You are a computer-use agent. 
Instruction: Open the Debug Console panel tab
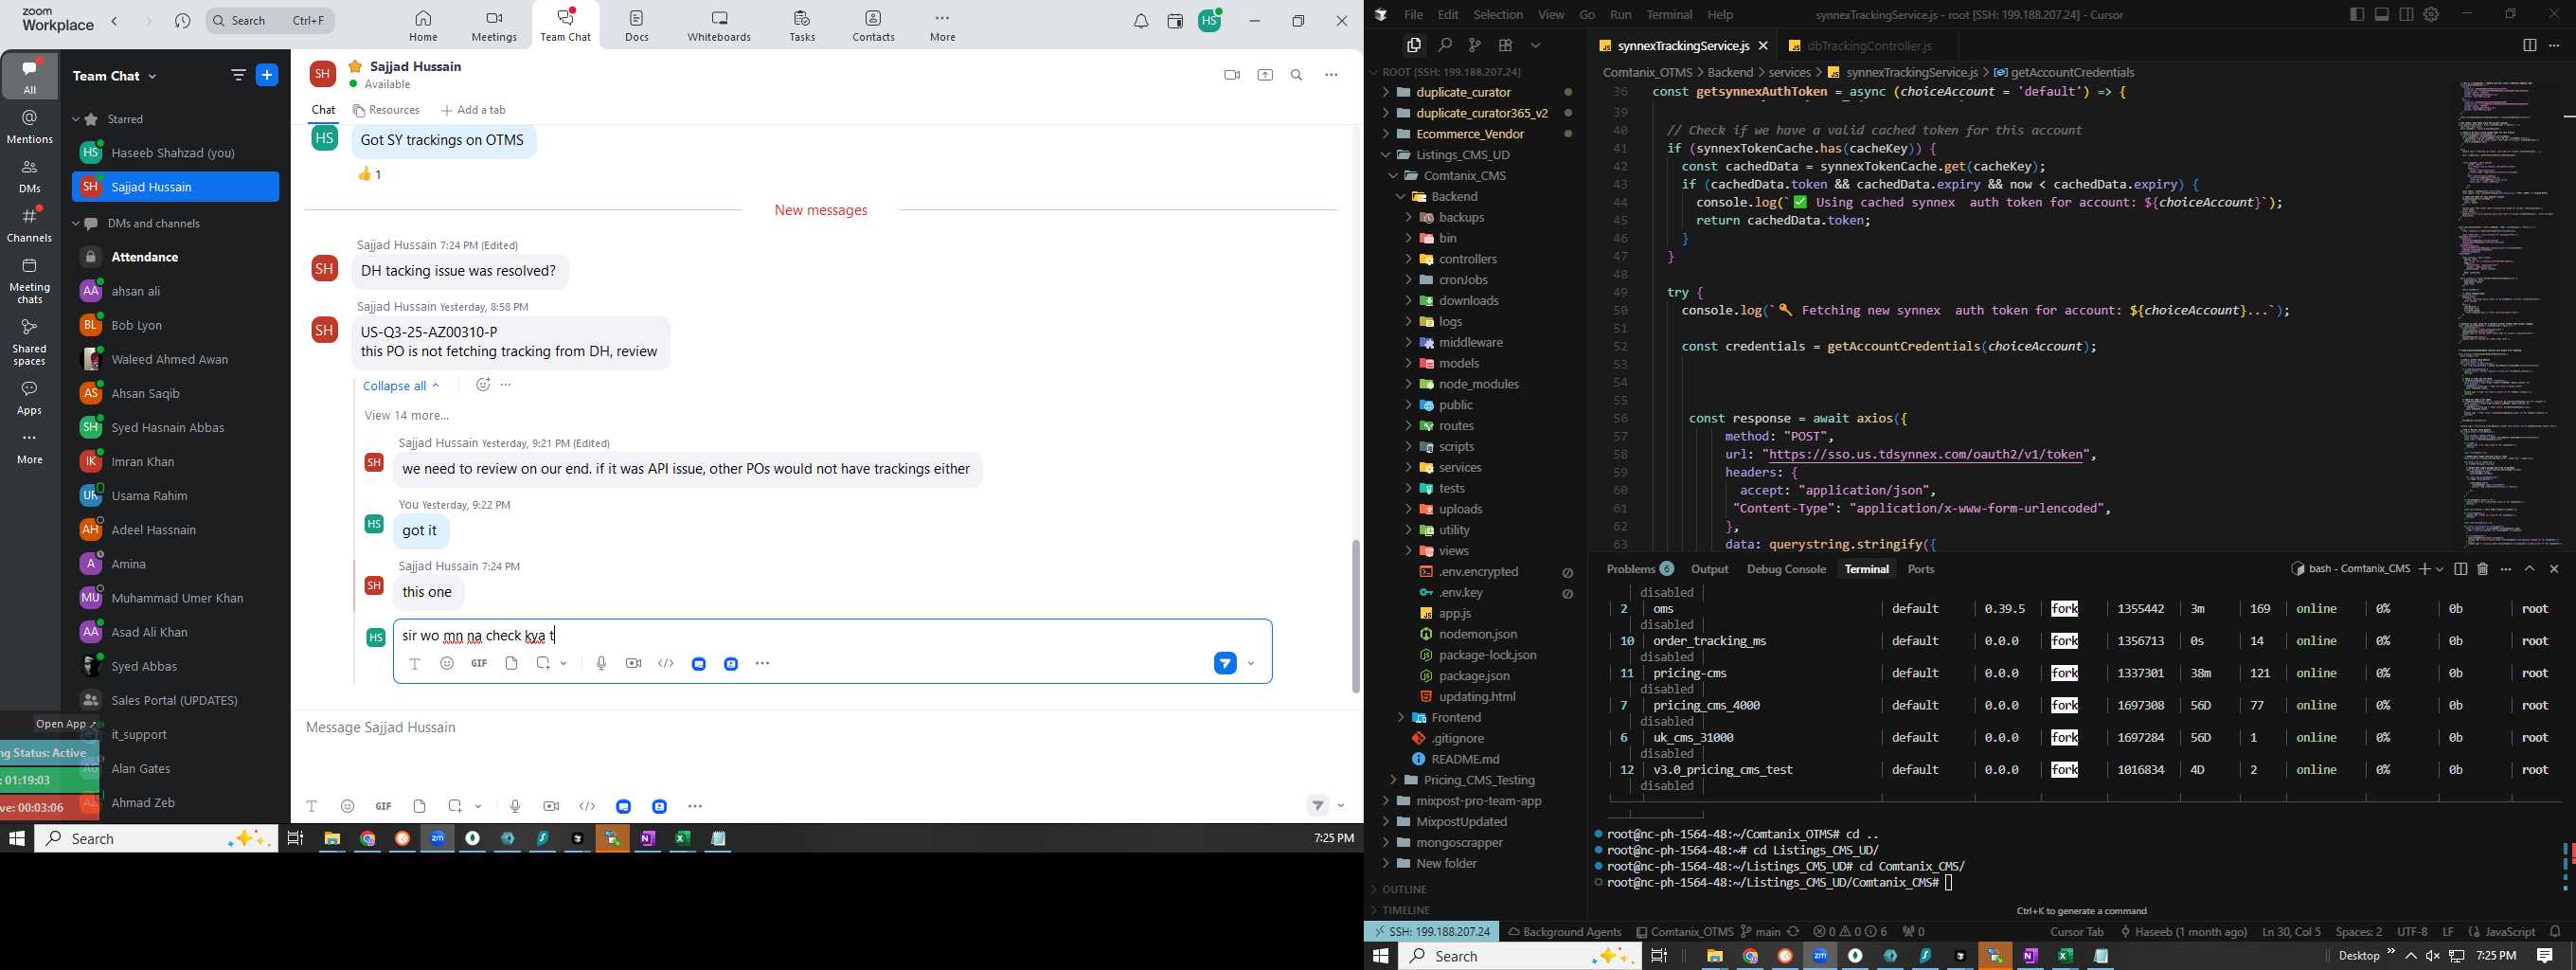tap(1786, 569)
